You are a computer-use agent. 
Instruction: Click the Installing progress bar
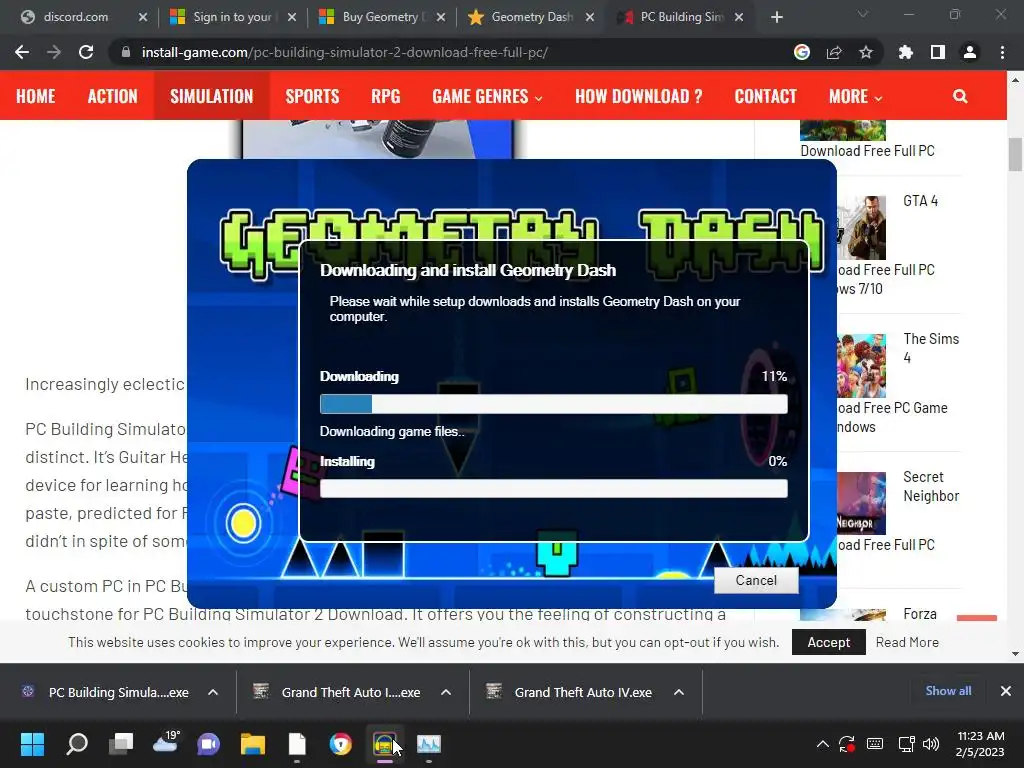(x=554, y=488)
